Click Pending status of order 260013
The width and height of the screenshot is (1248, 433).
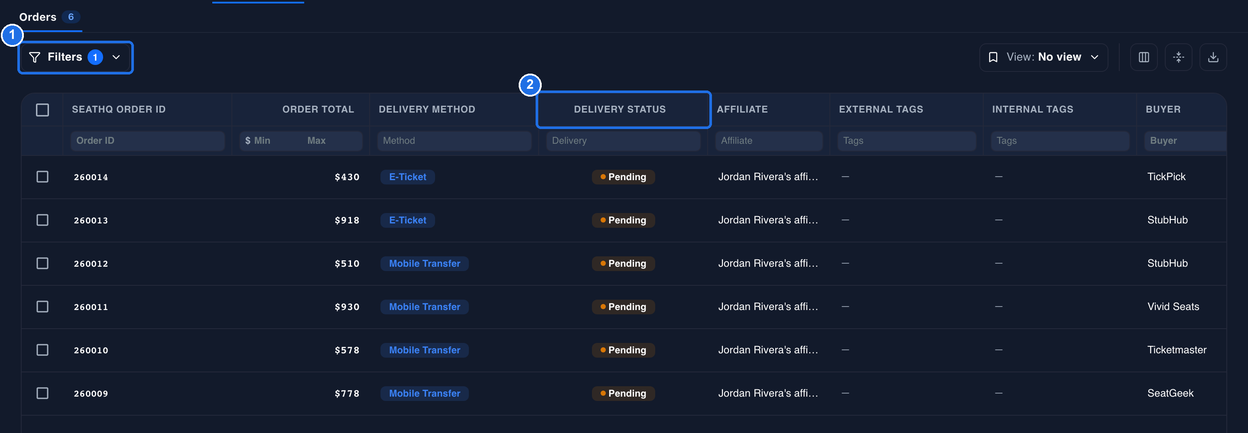(x=623, y=220)
